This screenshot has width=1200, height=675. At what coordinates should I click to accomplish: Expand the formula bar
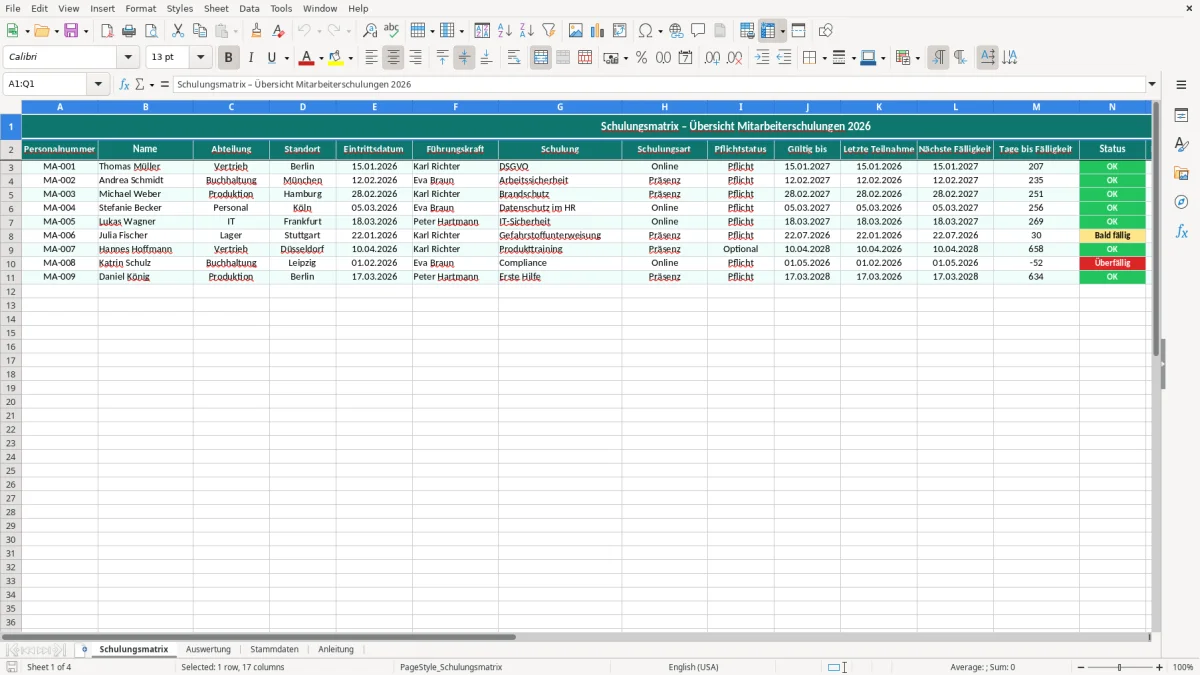(1152, 85)
